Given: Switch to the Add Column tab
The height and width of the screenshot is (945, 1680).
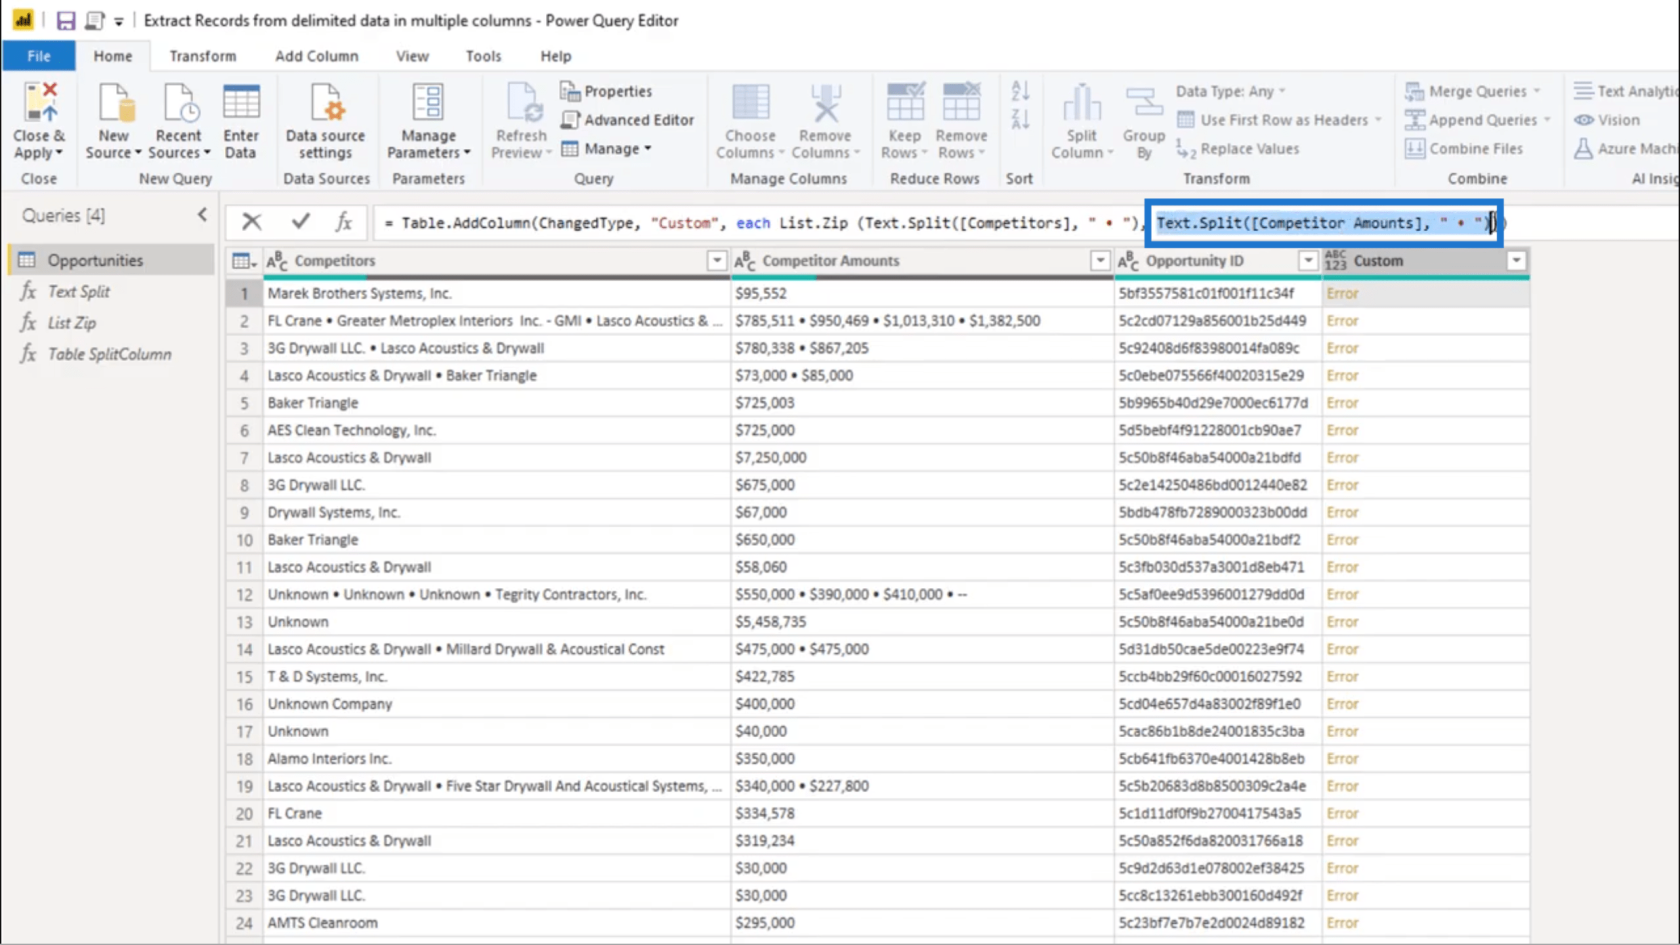Looking at the screenshot, I should pos(316,56).
